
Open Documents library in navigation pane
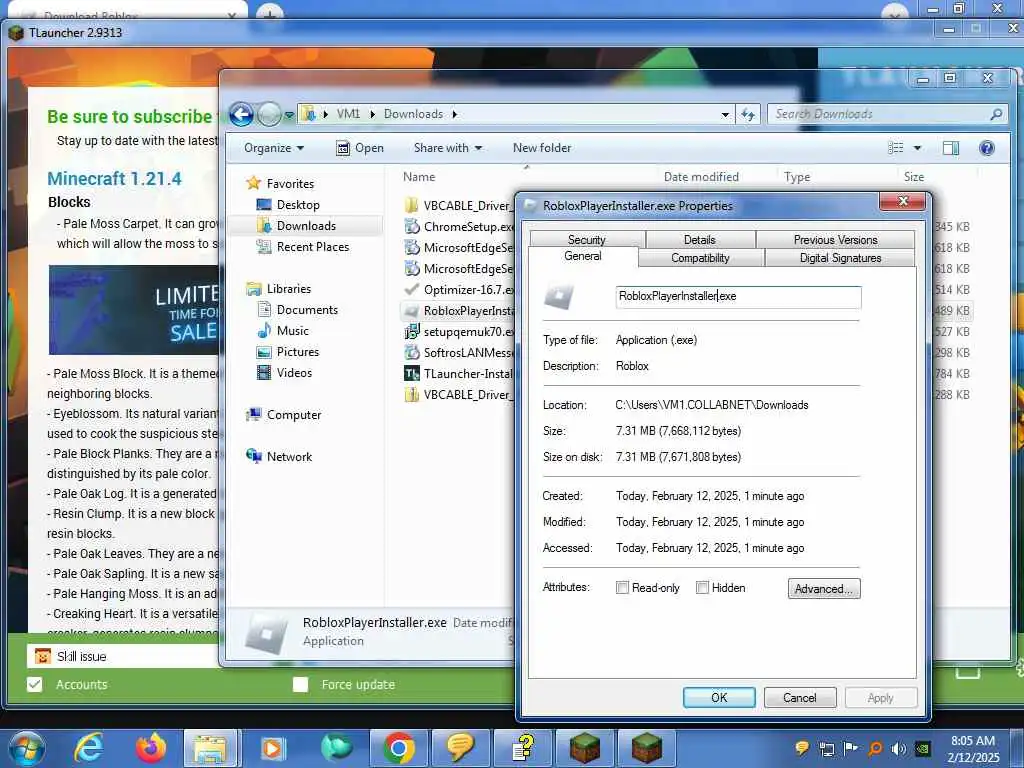point(307,310)
